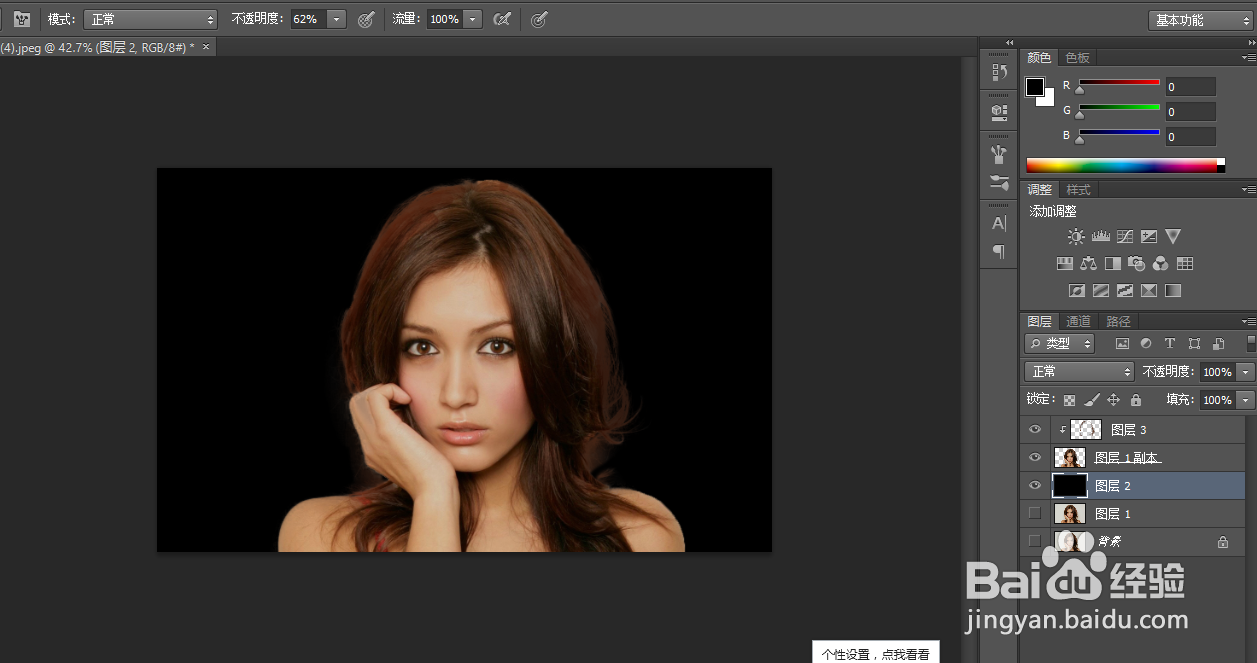Open the 调整 panel flyout menu
Viewport: 1257px width, 663px height.
coord(1248,189)
